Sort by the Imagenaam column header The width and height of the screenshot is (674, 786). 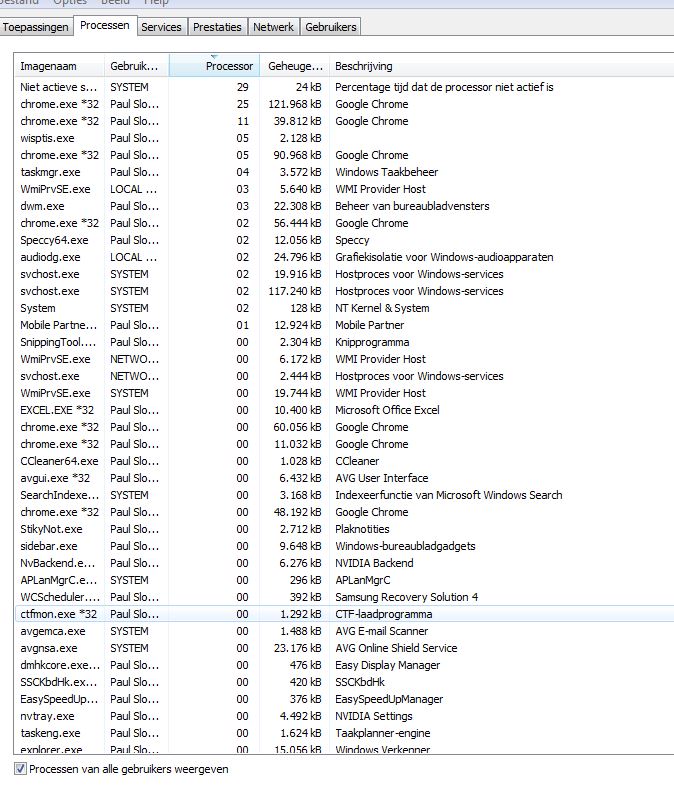[59, 66]
